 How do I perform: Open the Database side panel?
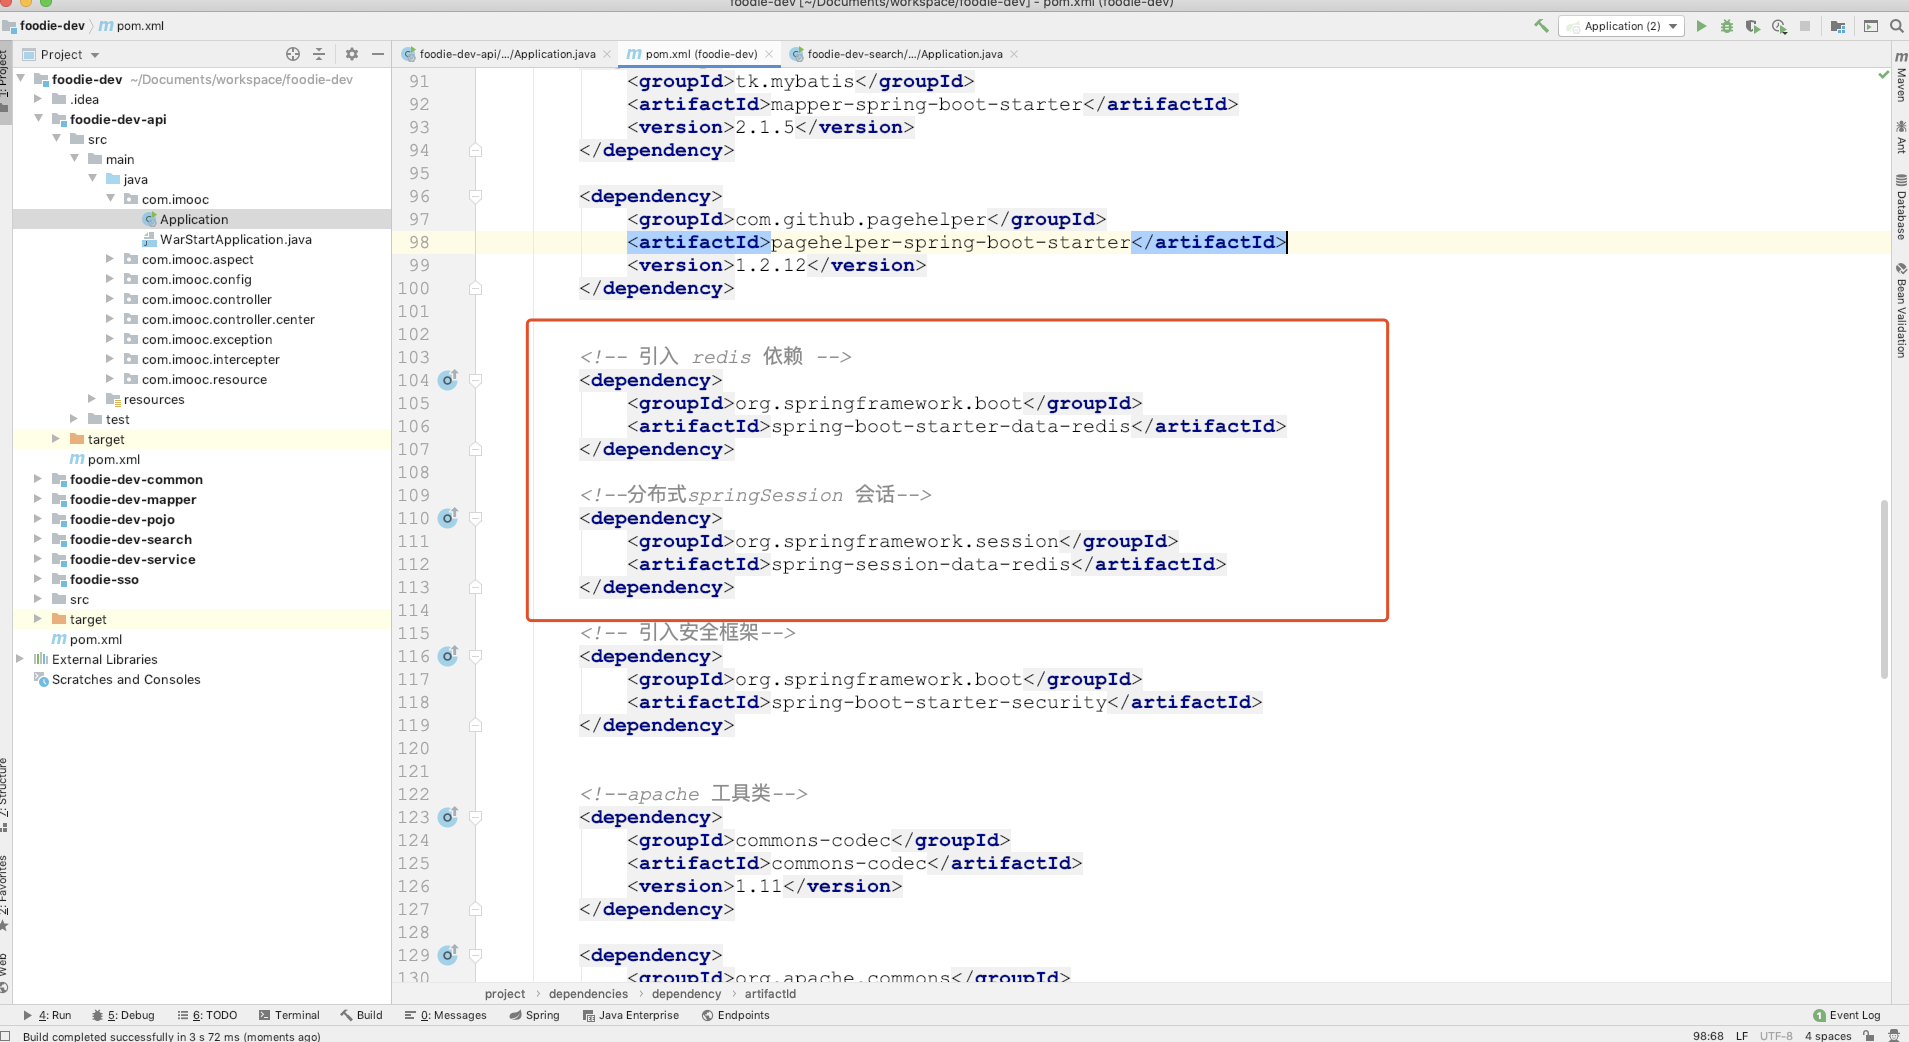tap(1900, 207)
